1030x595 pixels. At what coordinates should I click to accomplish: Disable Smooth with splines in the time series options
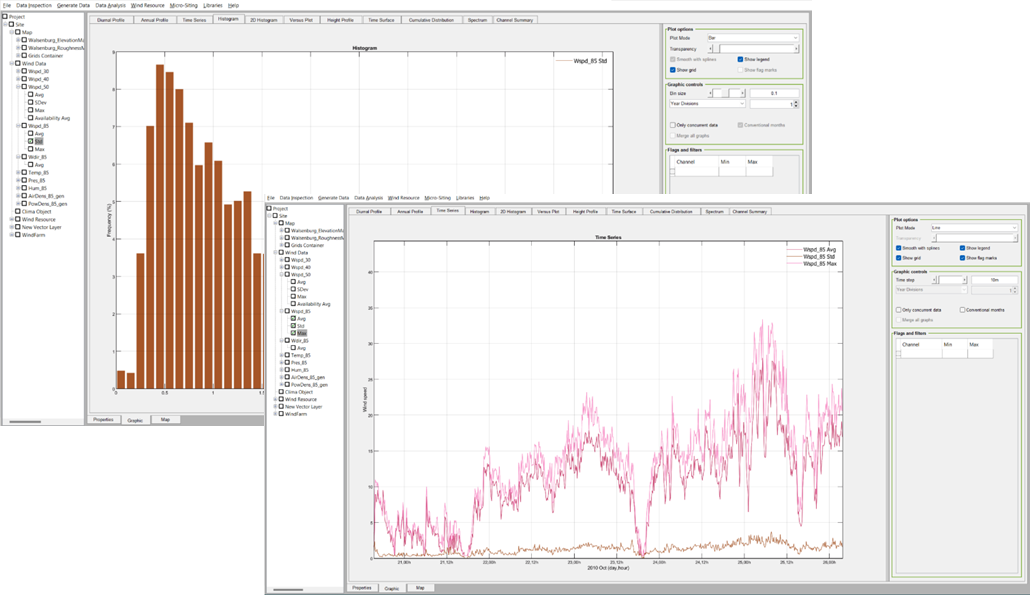[x=899, y=247]
